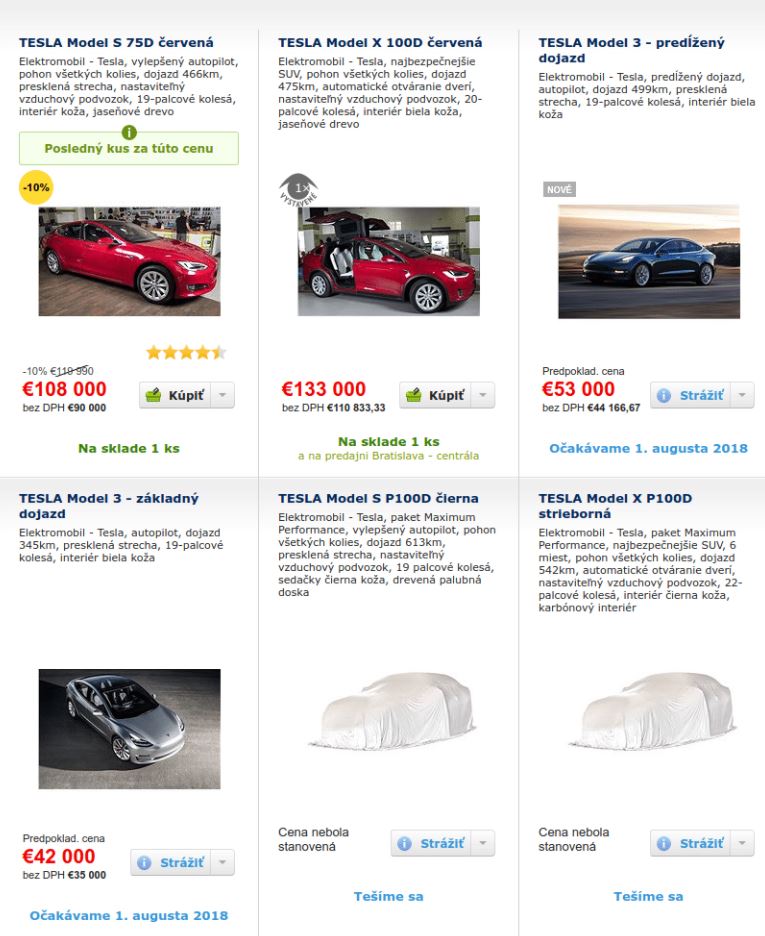Watch the Model 3 základný dojazd with Strážiť
This screenshot has width=765, height=936.
pos(171,863)
